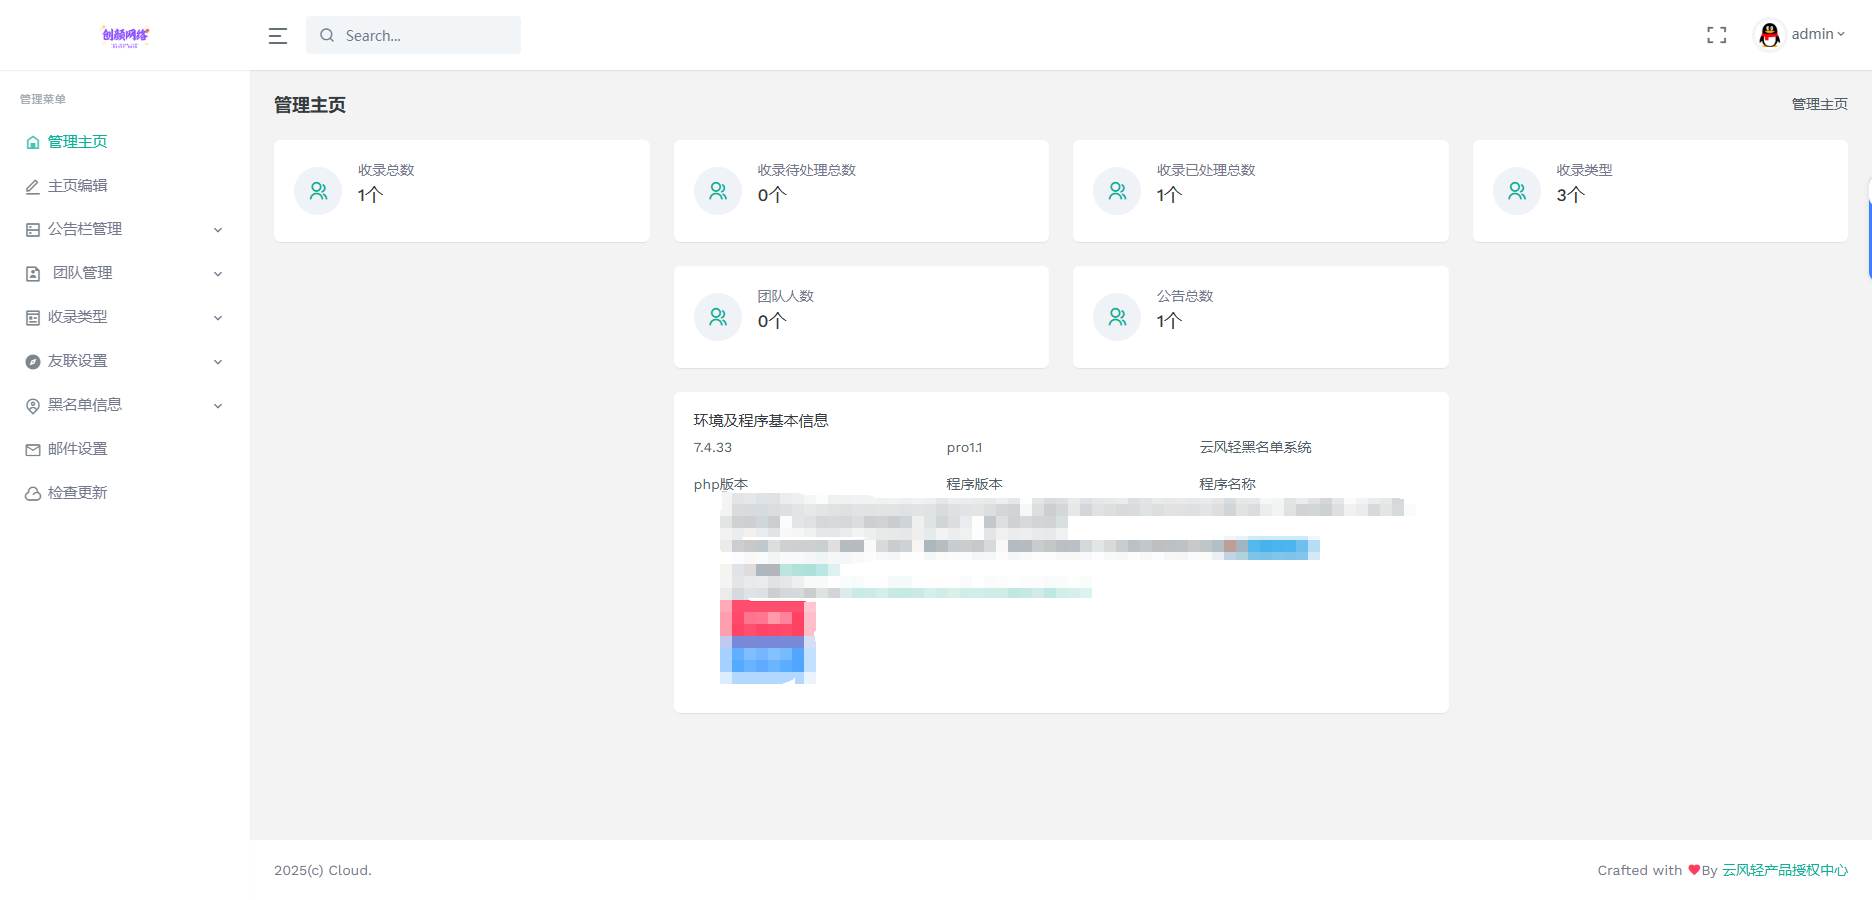Image resolution: width=1872 pixels, height=900 pixels.
Task: Expand the 友联设置 menu chevron
Action: click(x=218, y=361)
